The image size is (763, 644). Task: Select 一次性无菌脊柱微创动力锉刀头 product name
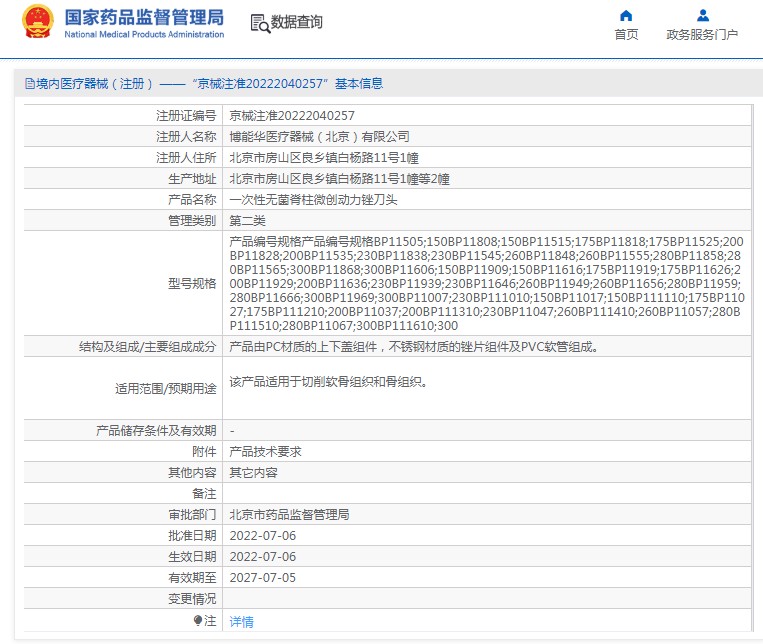click(313, 200)
